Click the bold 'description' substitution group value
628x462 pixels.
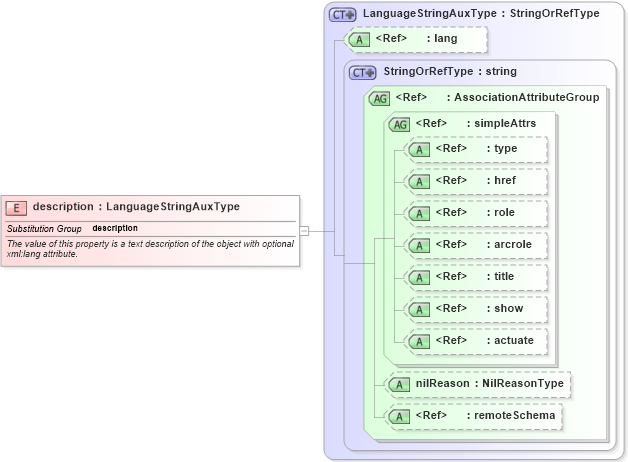(x=115, y=228)
